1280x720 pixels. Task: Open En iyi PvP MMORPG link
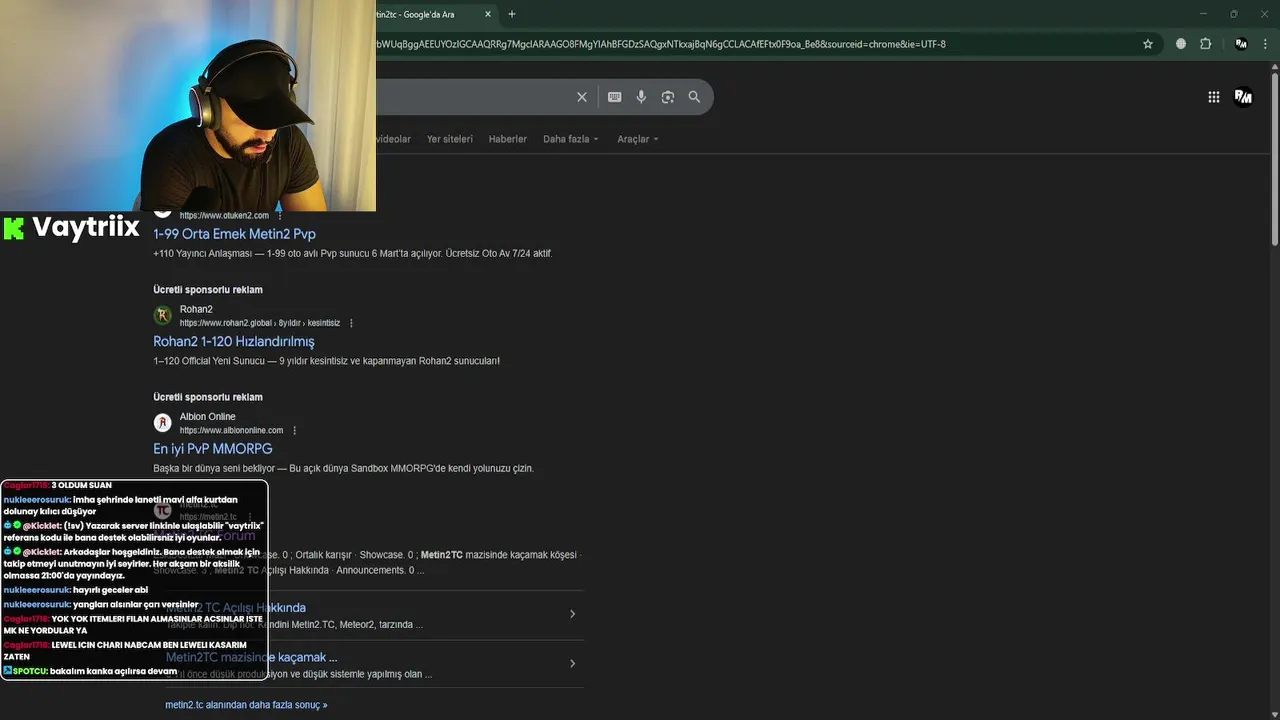pos(212,449)
